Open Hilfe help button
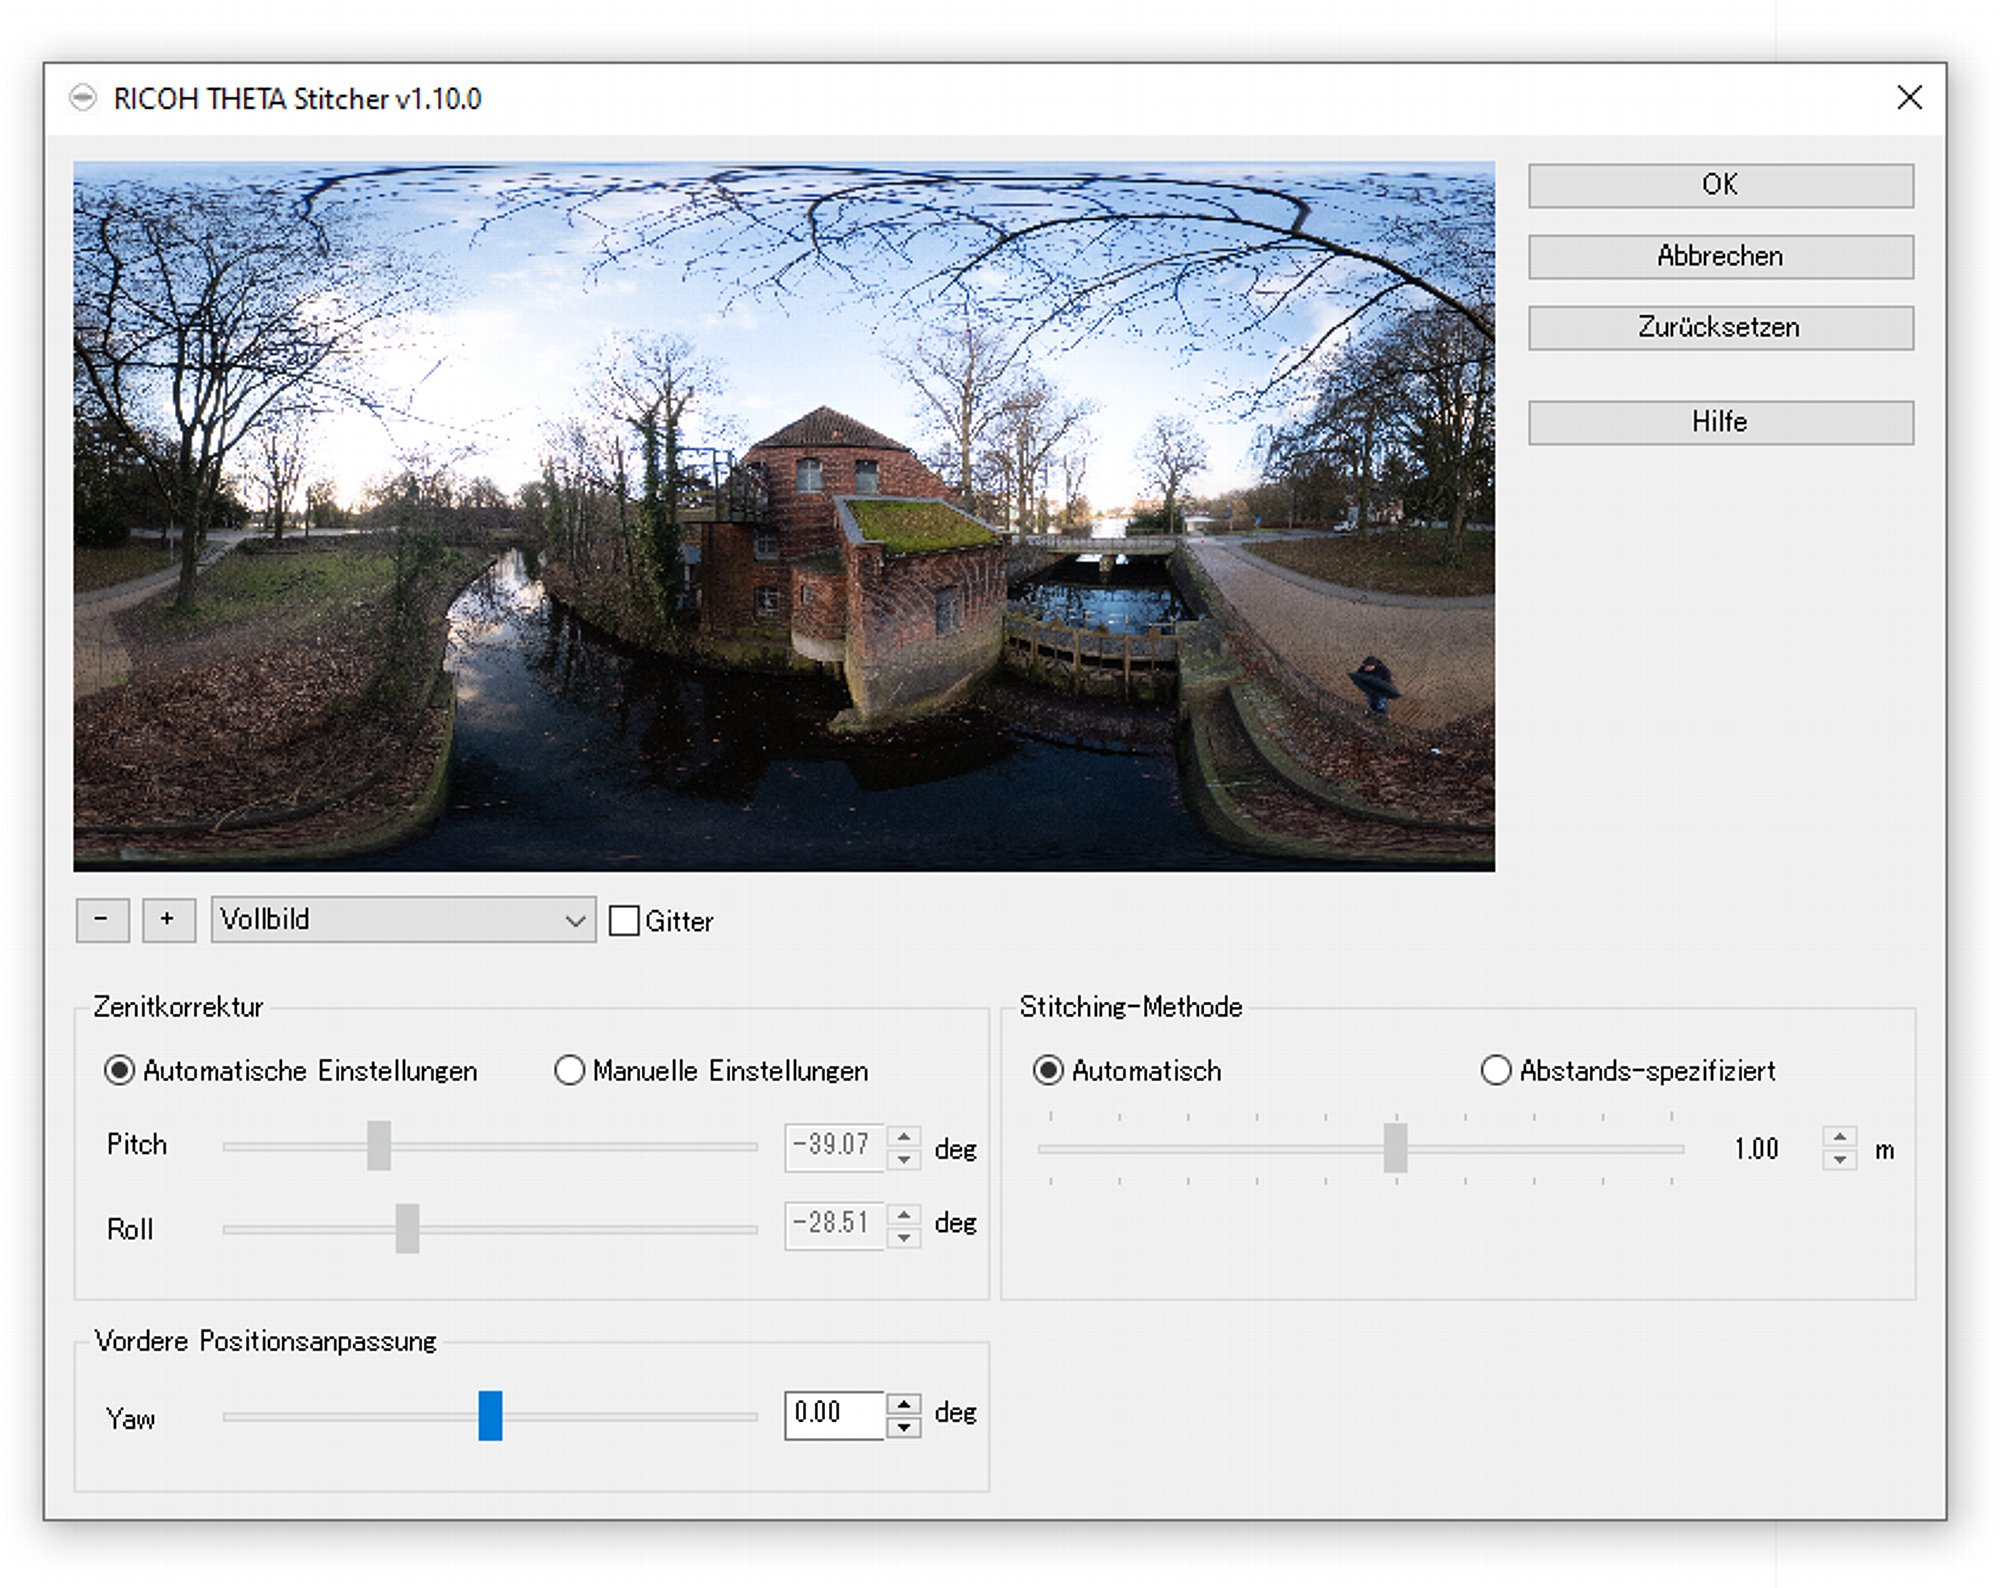The width and height of the screenshot is (2000, 1588). tap(1719, 422)
